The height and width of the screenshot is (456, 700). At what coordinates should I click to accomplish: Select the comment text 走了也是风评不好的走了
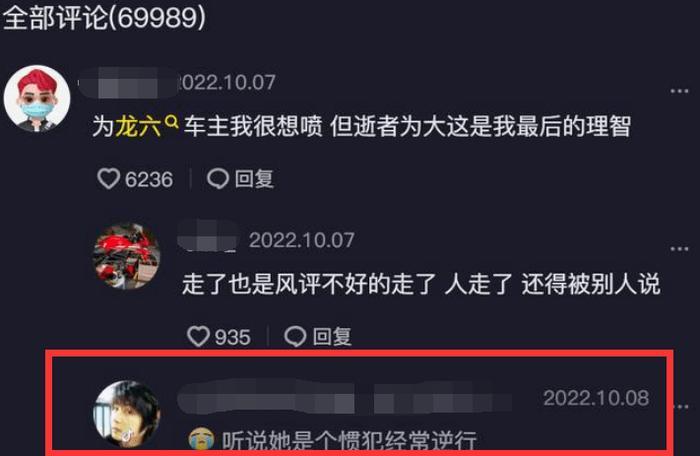[x=309, y=284]
